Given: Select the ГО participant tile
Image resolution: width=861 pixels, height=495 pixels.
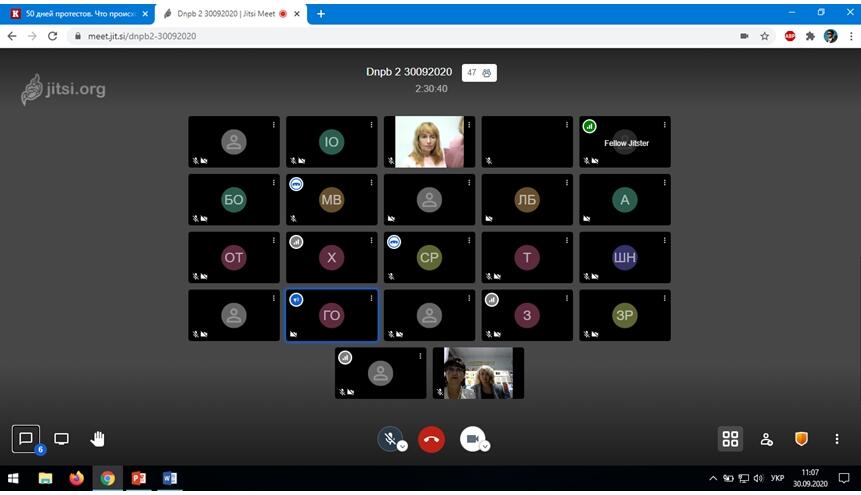Looking at the screenshot, I should click(331, 315).
